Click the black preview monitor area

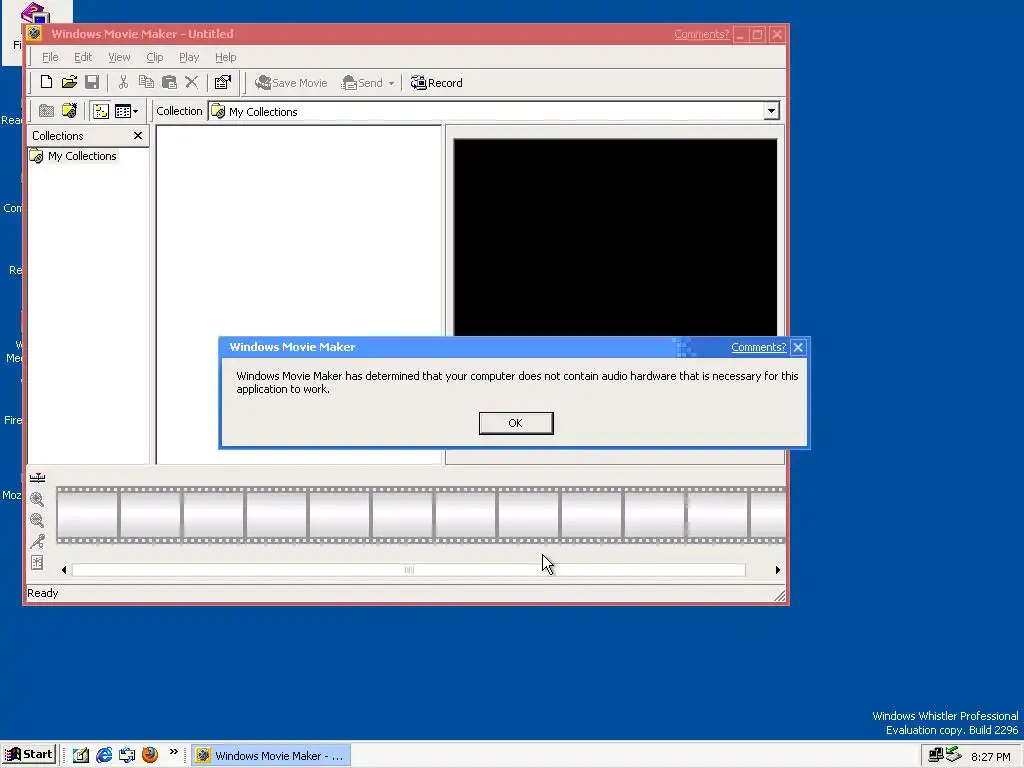[x=615, y=238]
